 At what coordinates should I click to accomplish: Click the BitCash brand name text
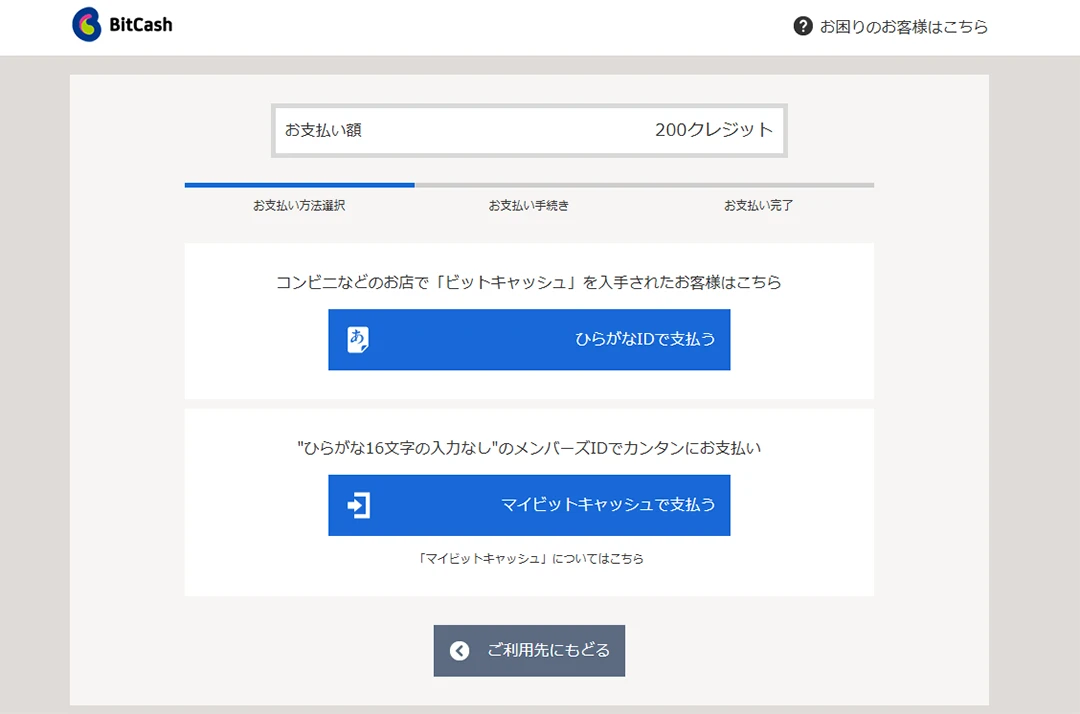141,25
